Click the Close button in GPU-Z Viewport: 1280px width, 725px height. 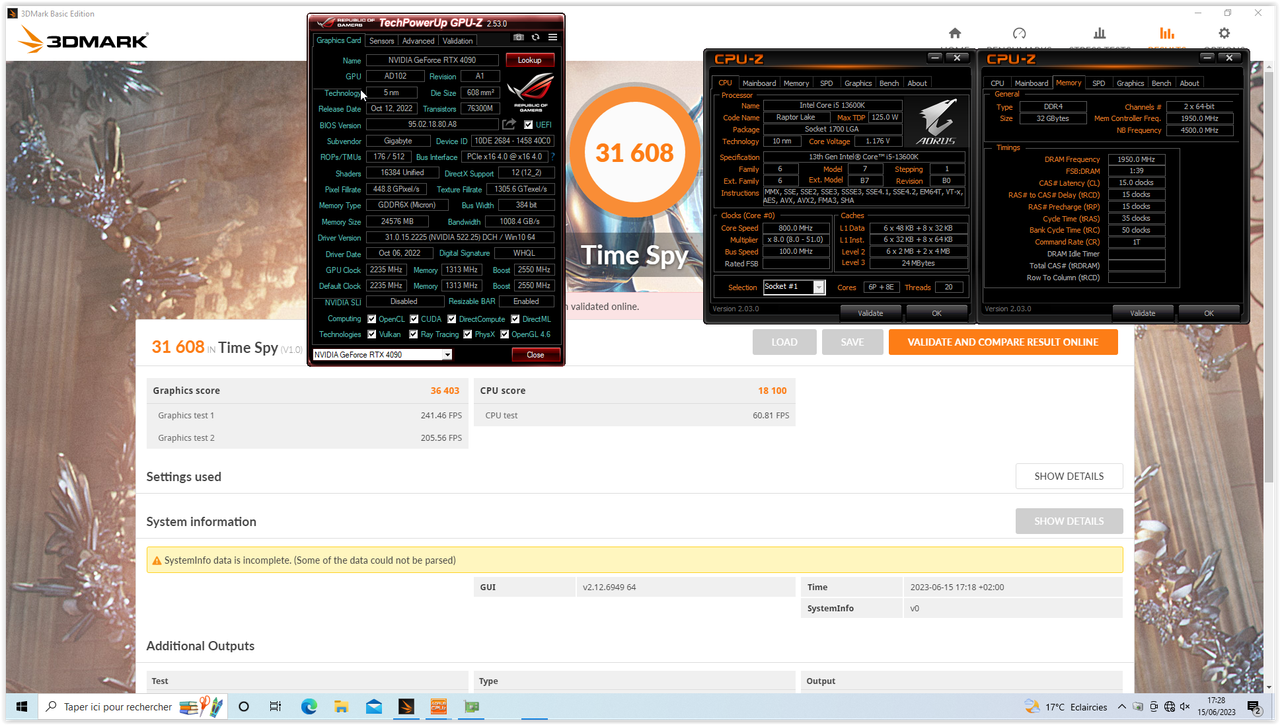[535, 355]
